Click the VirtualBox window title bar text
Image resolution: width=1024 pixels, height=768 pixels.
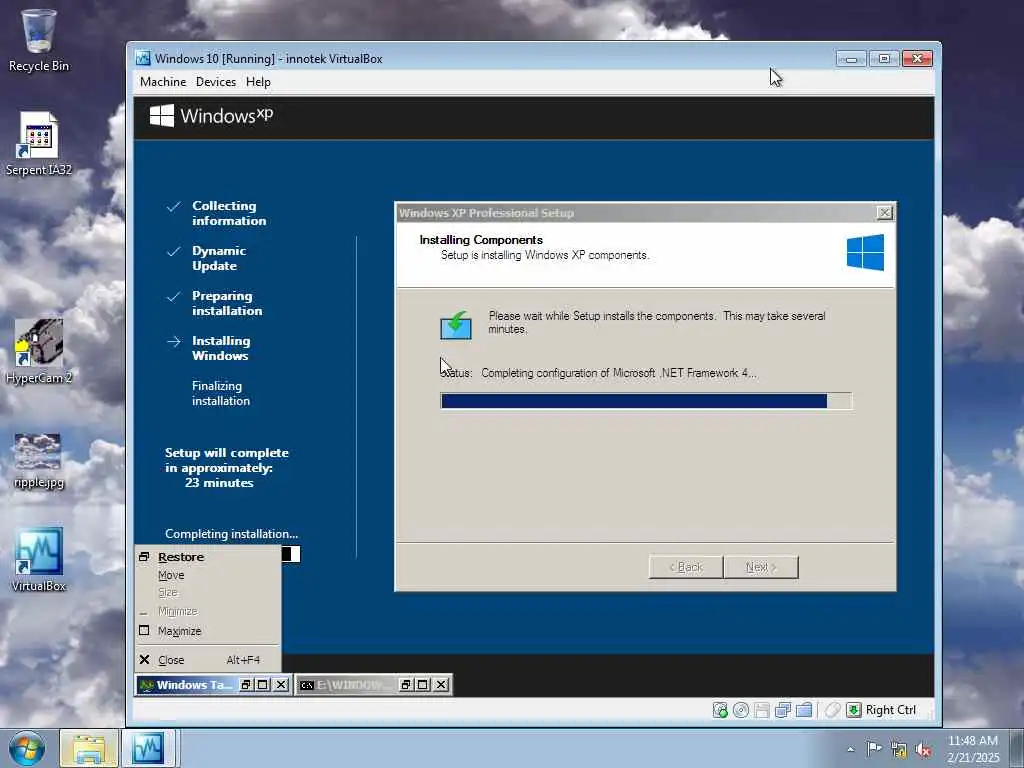268,59
